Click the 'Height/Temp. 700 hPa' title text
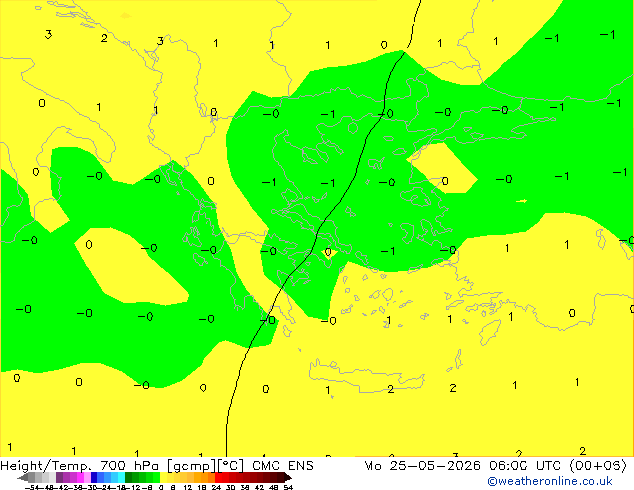634x490 pixels. tap(80, 465)
